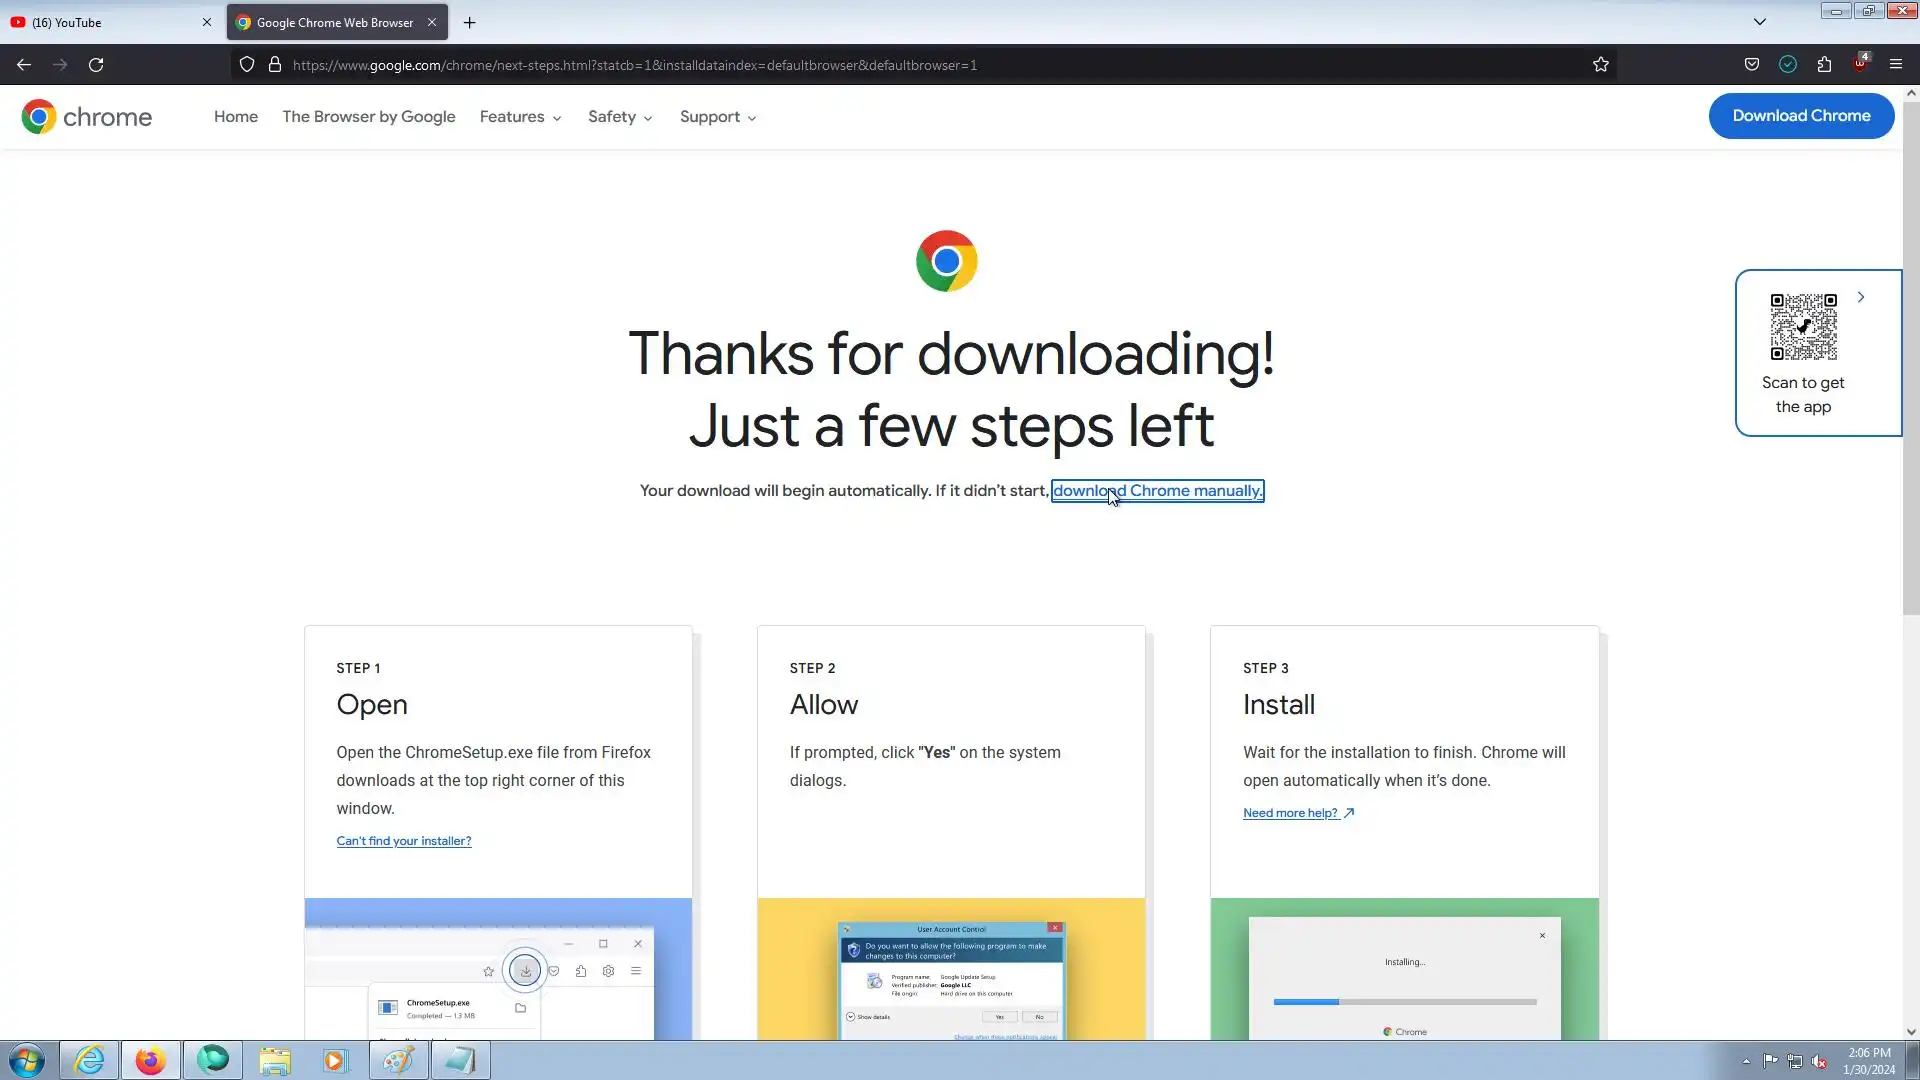Expand the Safety dropdown menu

[x=620, y=117]
